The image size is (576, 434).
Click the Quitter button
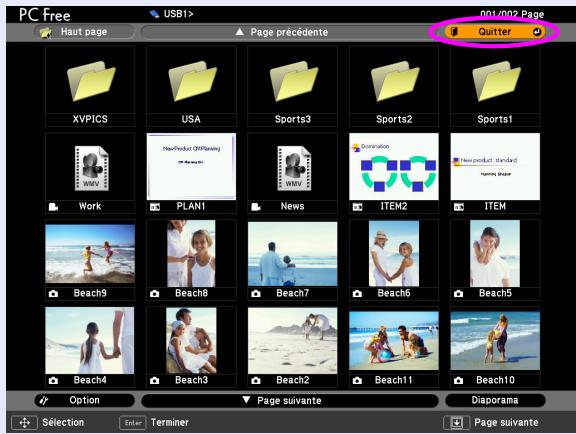[495, 32]
